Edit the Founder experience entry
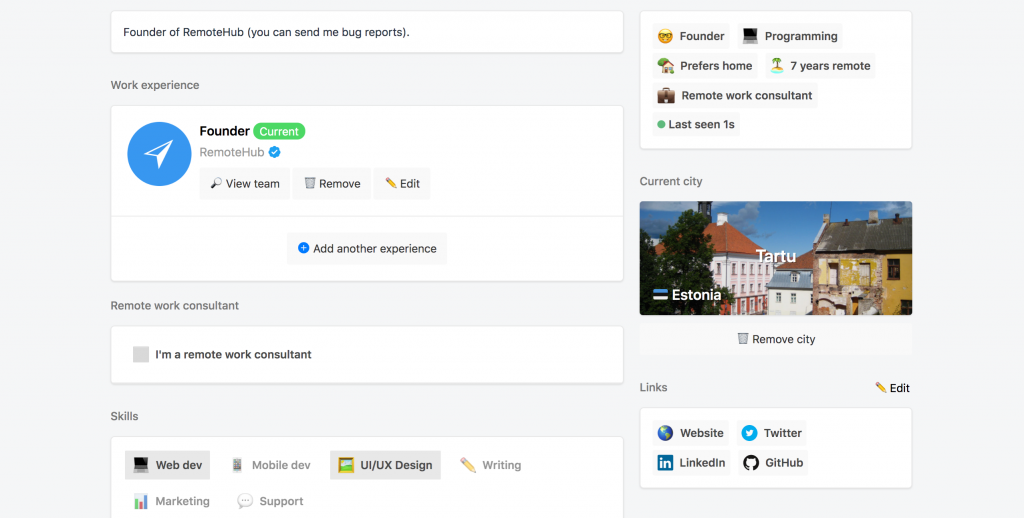Image resolution: width=1024 pixels, height=518 pixels. pyautogui.click(x=402, y=184)
